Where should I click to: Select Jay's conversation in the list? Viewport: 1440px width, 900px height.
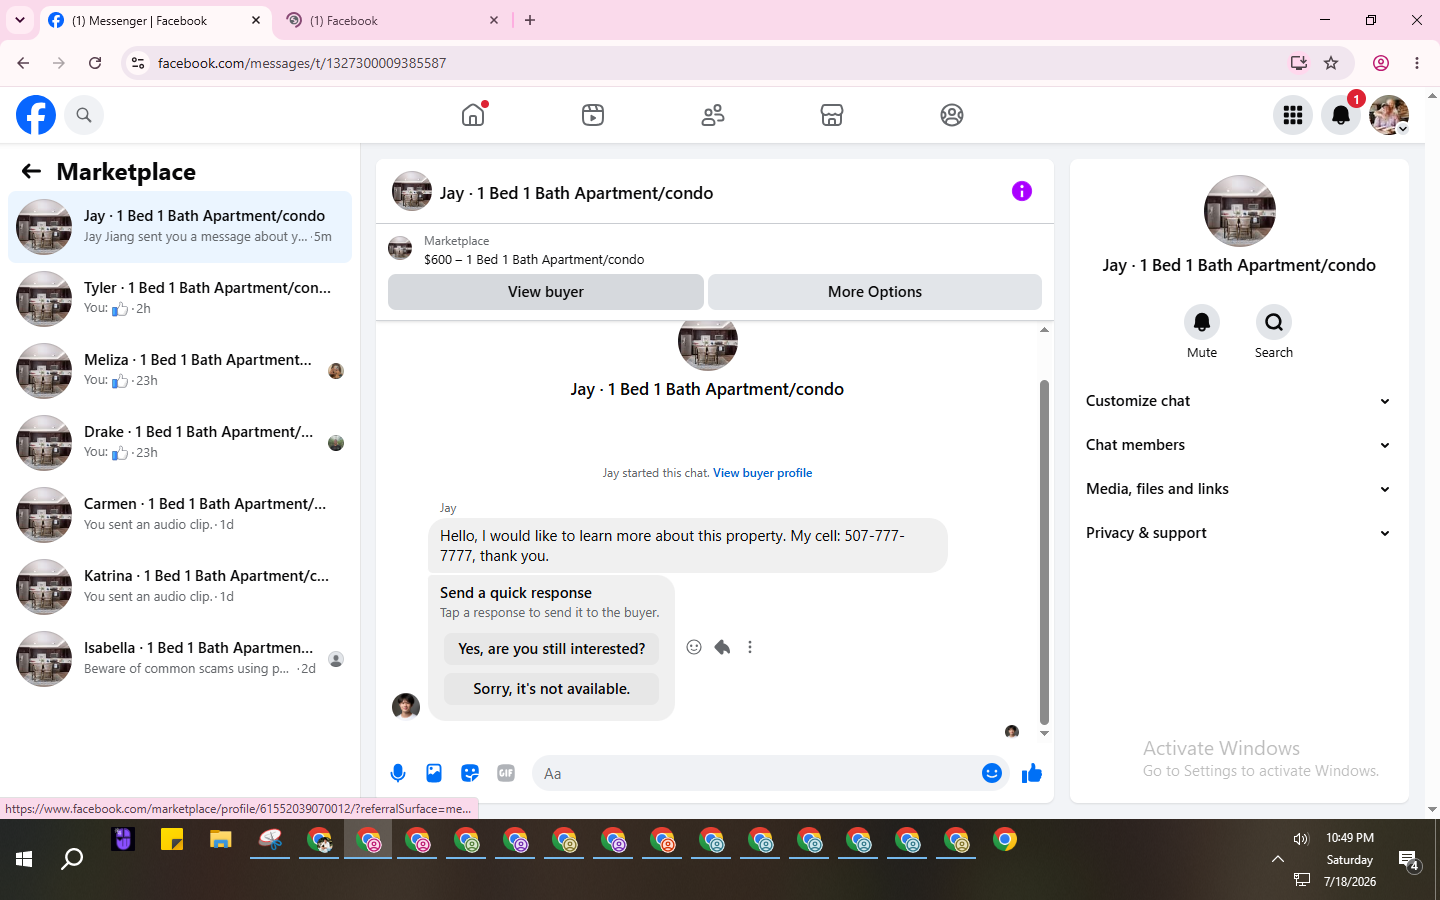[180, 227]
